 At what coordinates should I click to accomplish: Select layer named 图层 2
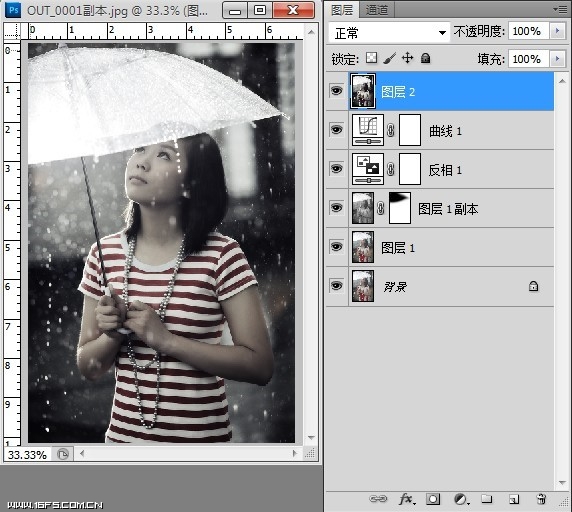pos(398,92)
